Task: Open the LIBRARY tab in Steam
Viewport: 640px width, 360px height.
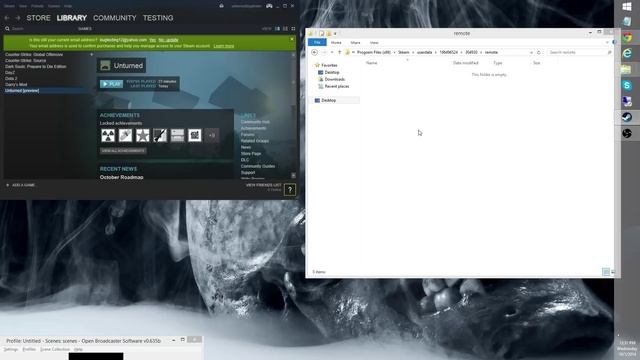Action: pos(72,18)
